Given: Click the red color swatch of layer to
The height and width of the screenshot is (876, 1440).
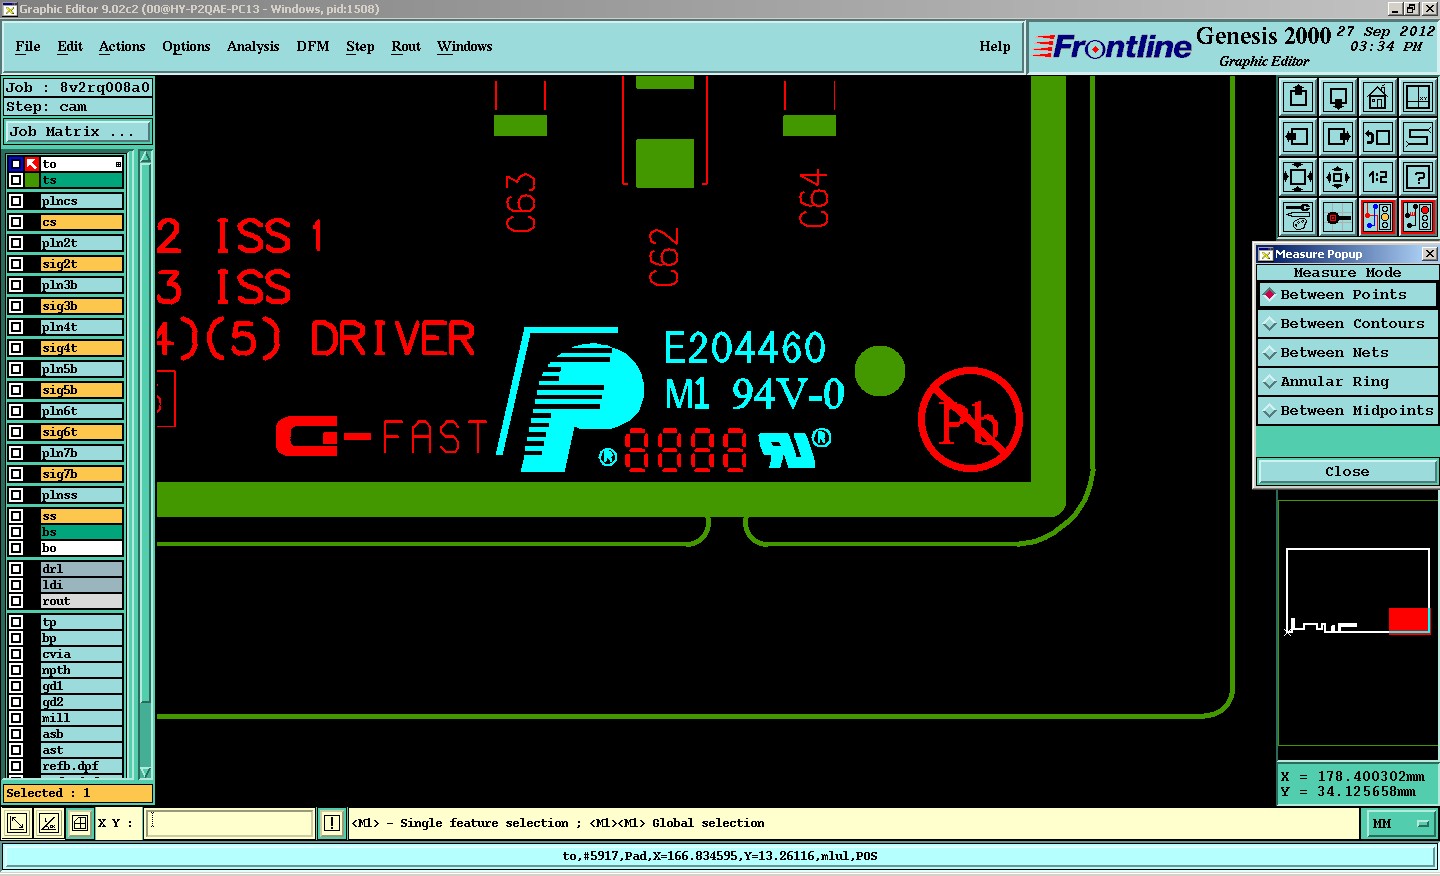Looking at the screenshot, I should [32, 164].
